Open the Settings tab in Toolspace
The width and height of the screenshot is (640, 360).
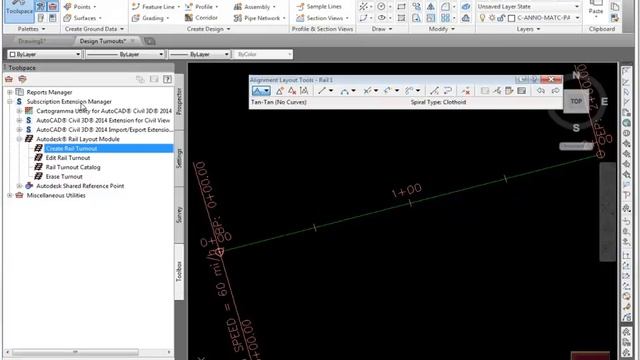point(179,158)
